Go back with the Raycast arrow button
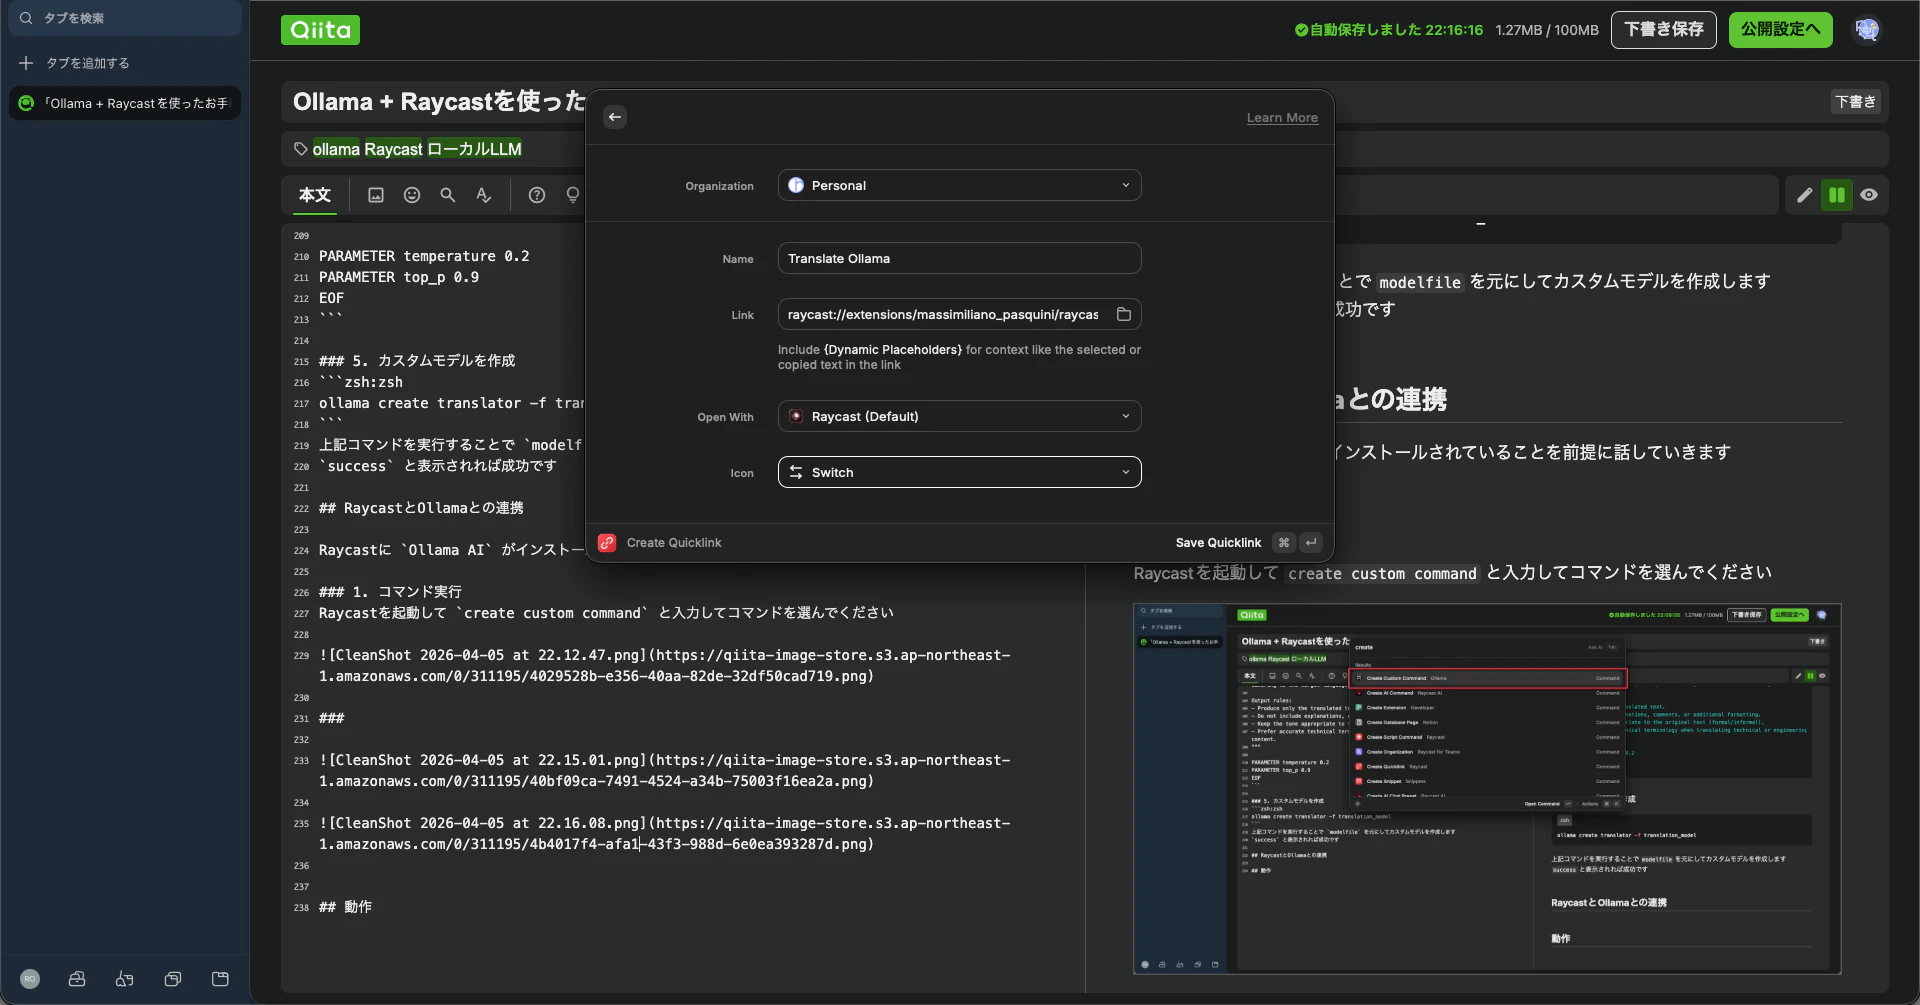The image size is (1920, 1005). coord(615,117)
